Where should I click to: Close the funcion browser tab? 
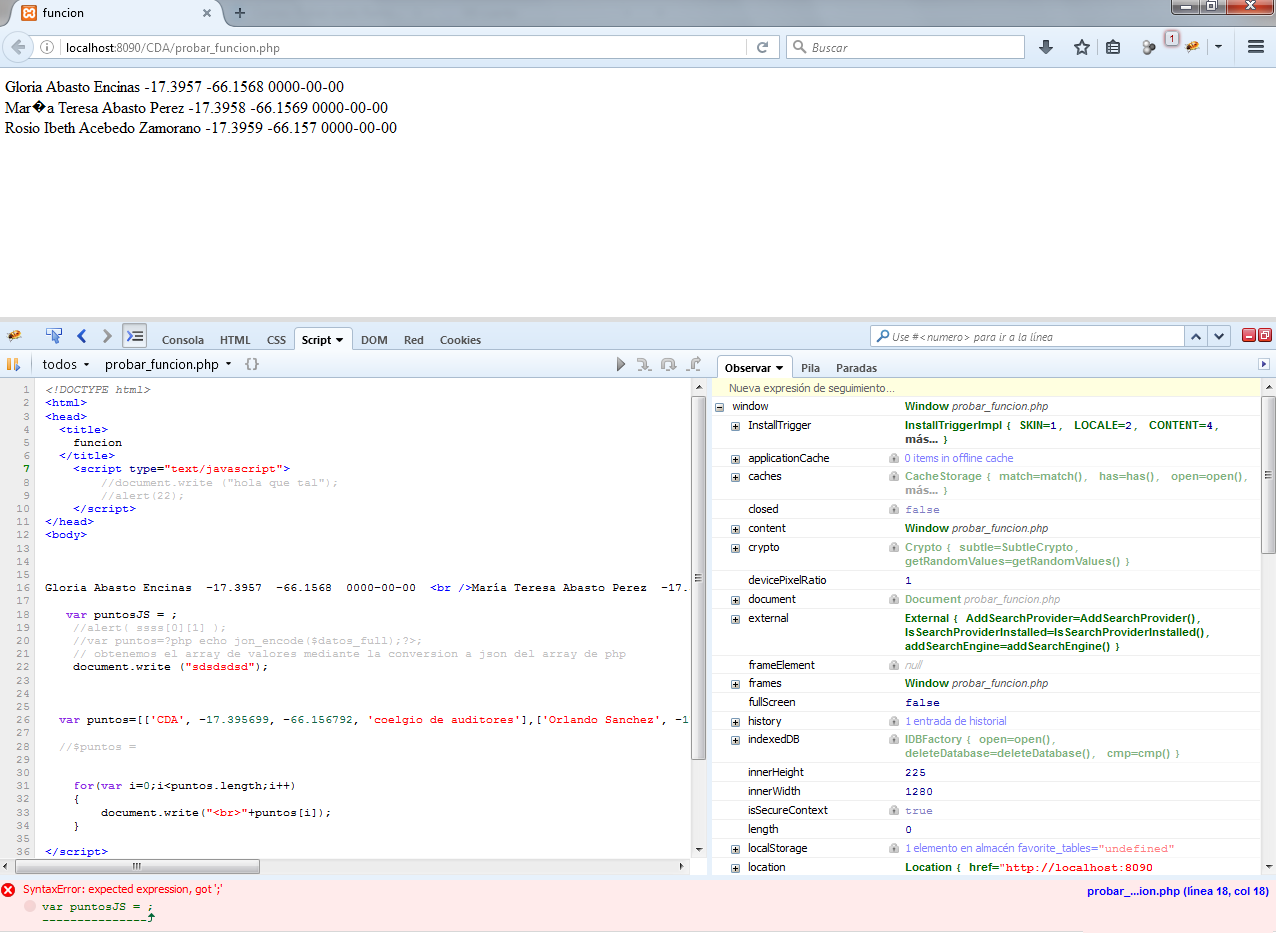point(208,13)
